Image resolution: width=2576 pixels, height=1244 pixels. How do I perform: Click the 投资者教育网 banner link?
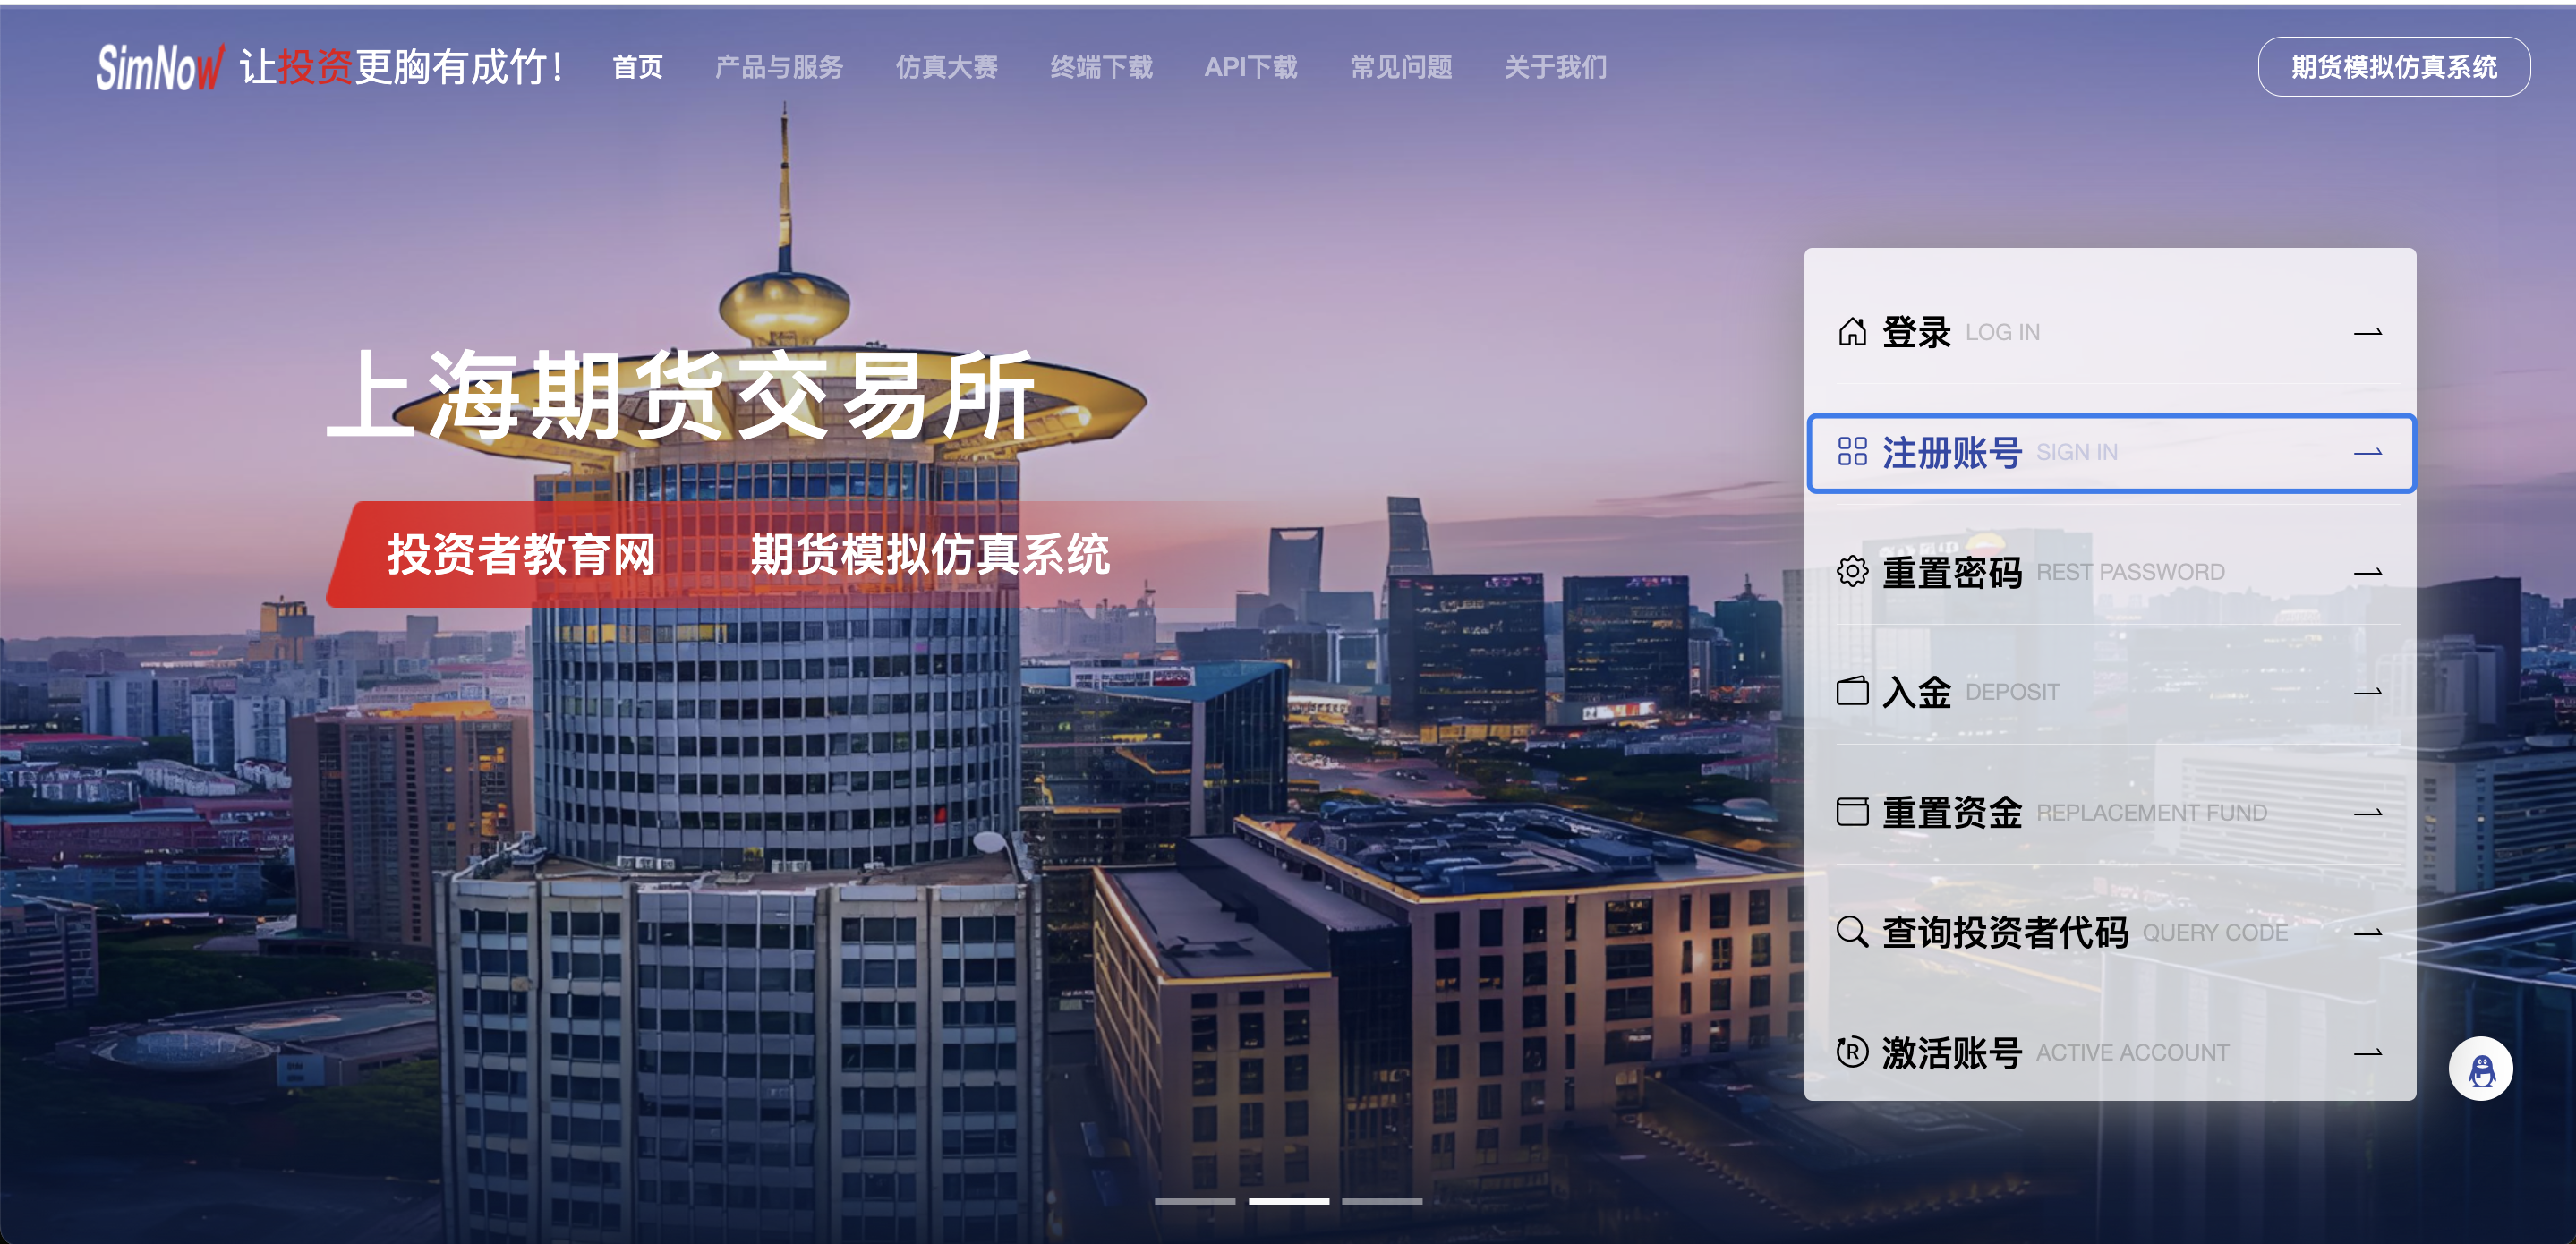click(x=521, y=554)
